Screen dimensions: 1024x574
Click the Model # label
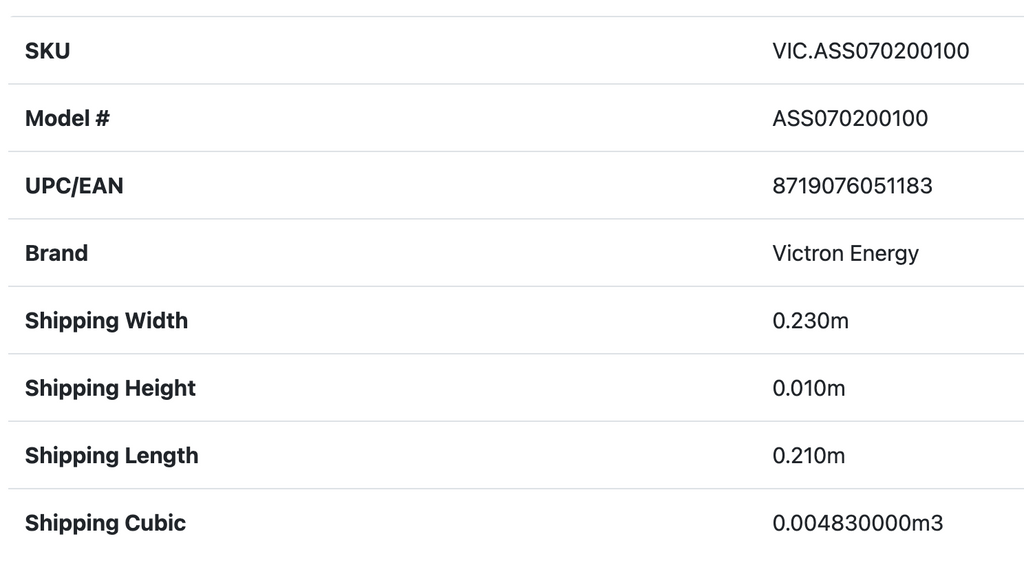click(x=67, y=118)
